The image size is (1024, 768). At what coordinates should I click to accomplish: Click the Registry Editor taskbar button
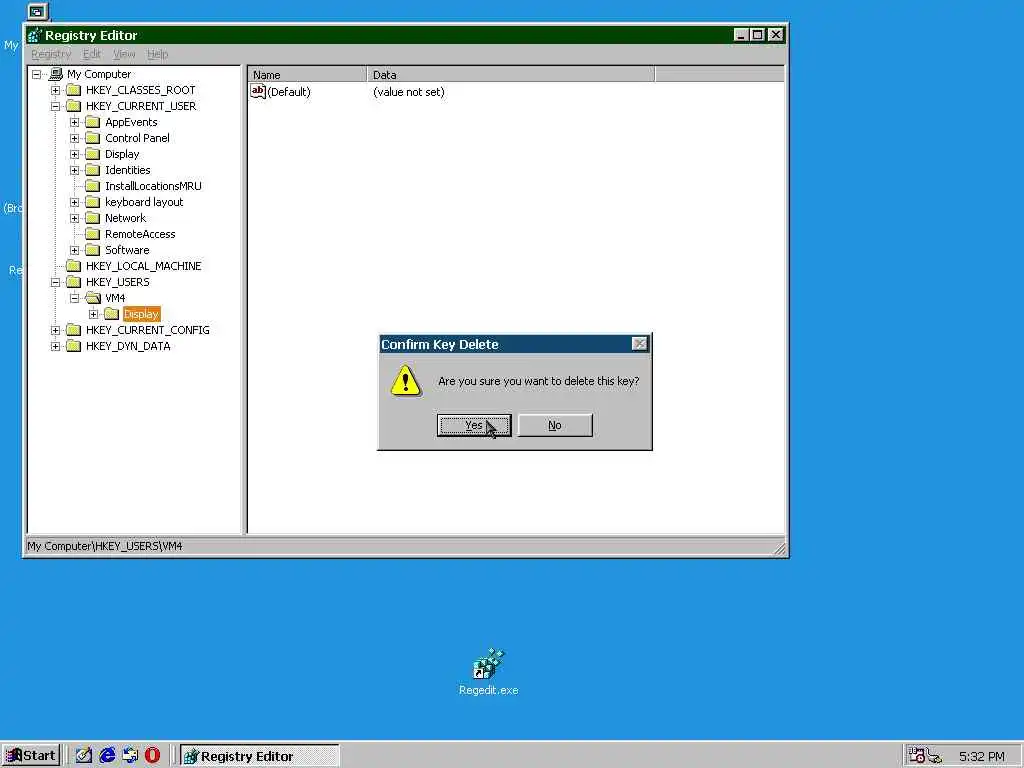click(x=259, y=756)
